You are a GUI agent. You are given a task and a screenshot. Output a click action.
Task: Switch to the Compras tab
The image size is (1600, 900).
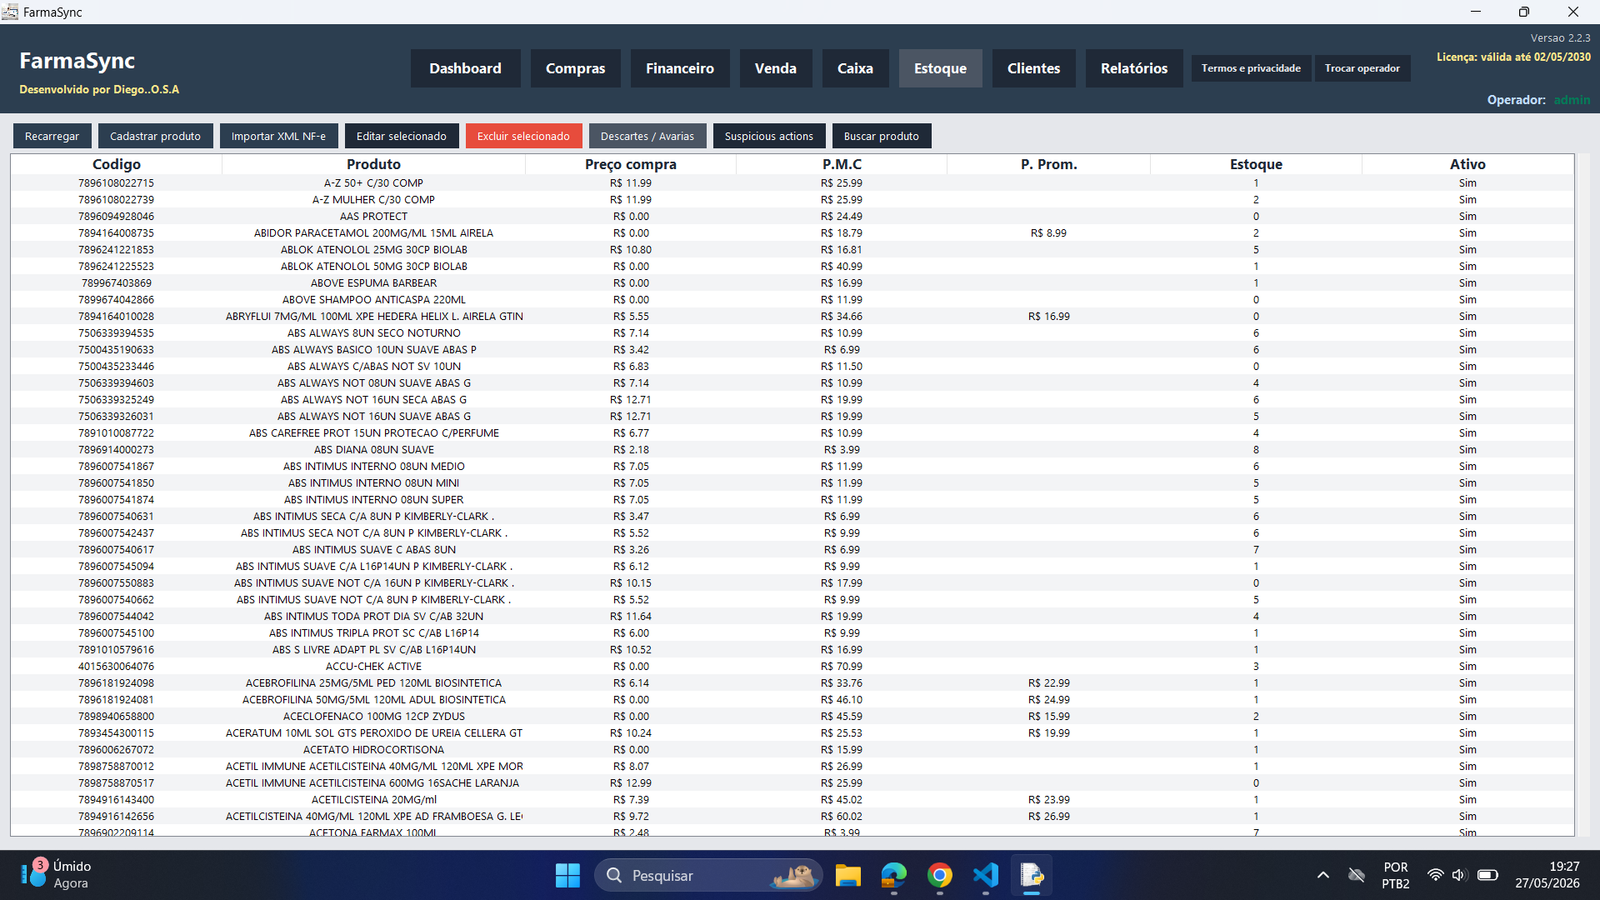[575, 68]
